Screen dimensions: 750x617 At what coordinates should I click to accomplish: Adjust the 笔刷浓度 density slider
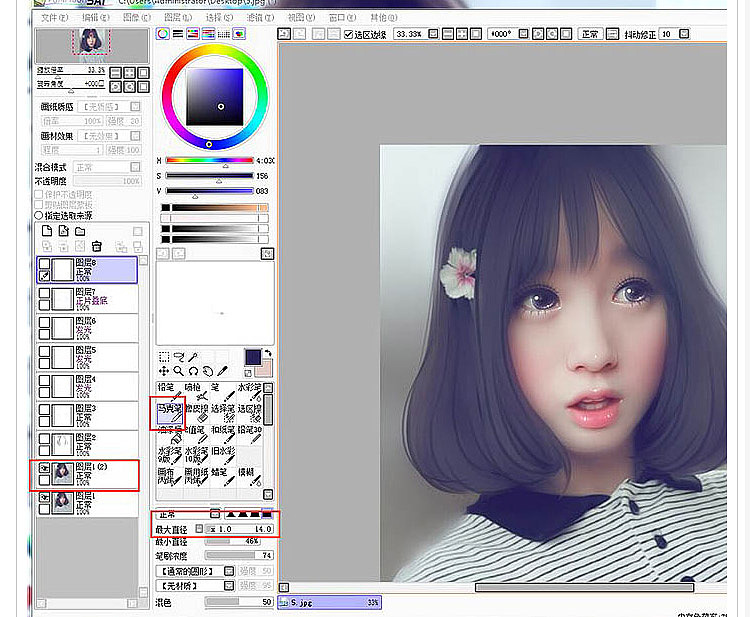(x=239, y=555)
